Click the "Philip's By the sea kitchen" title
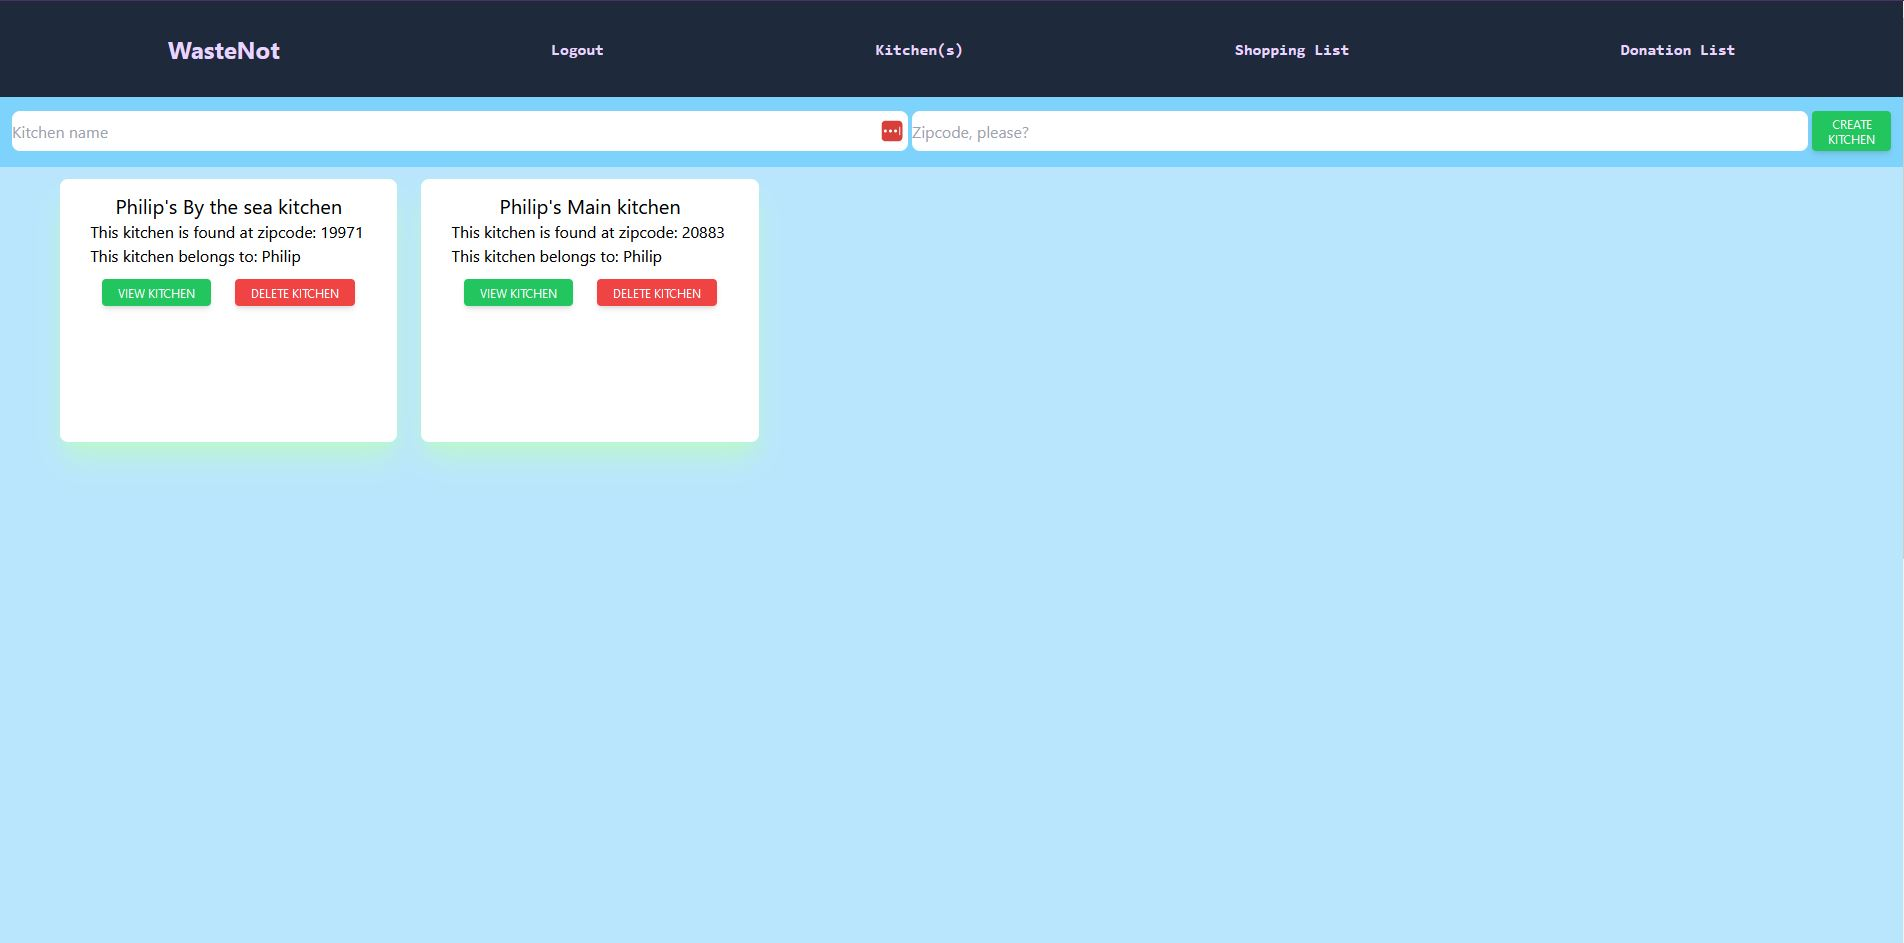1904x943 pixels. [x=228, y=207]
